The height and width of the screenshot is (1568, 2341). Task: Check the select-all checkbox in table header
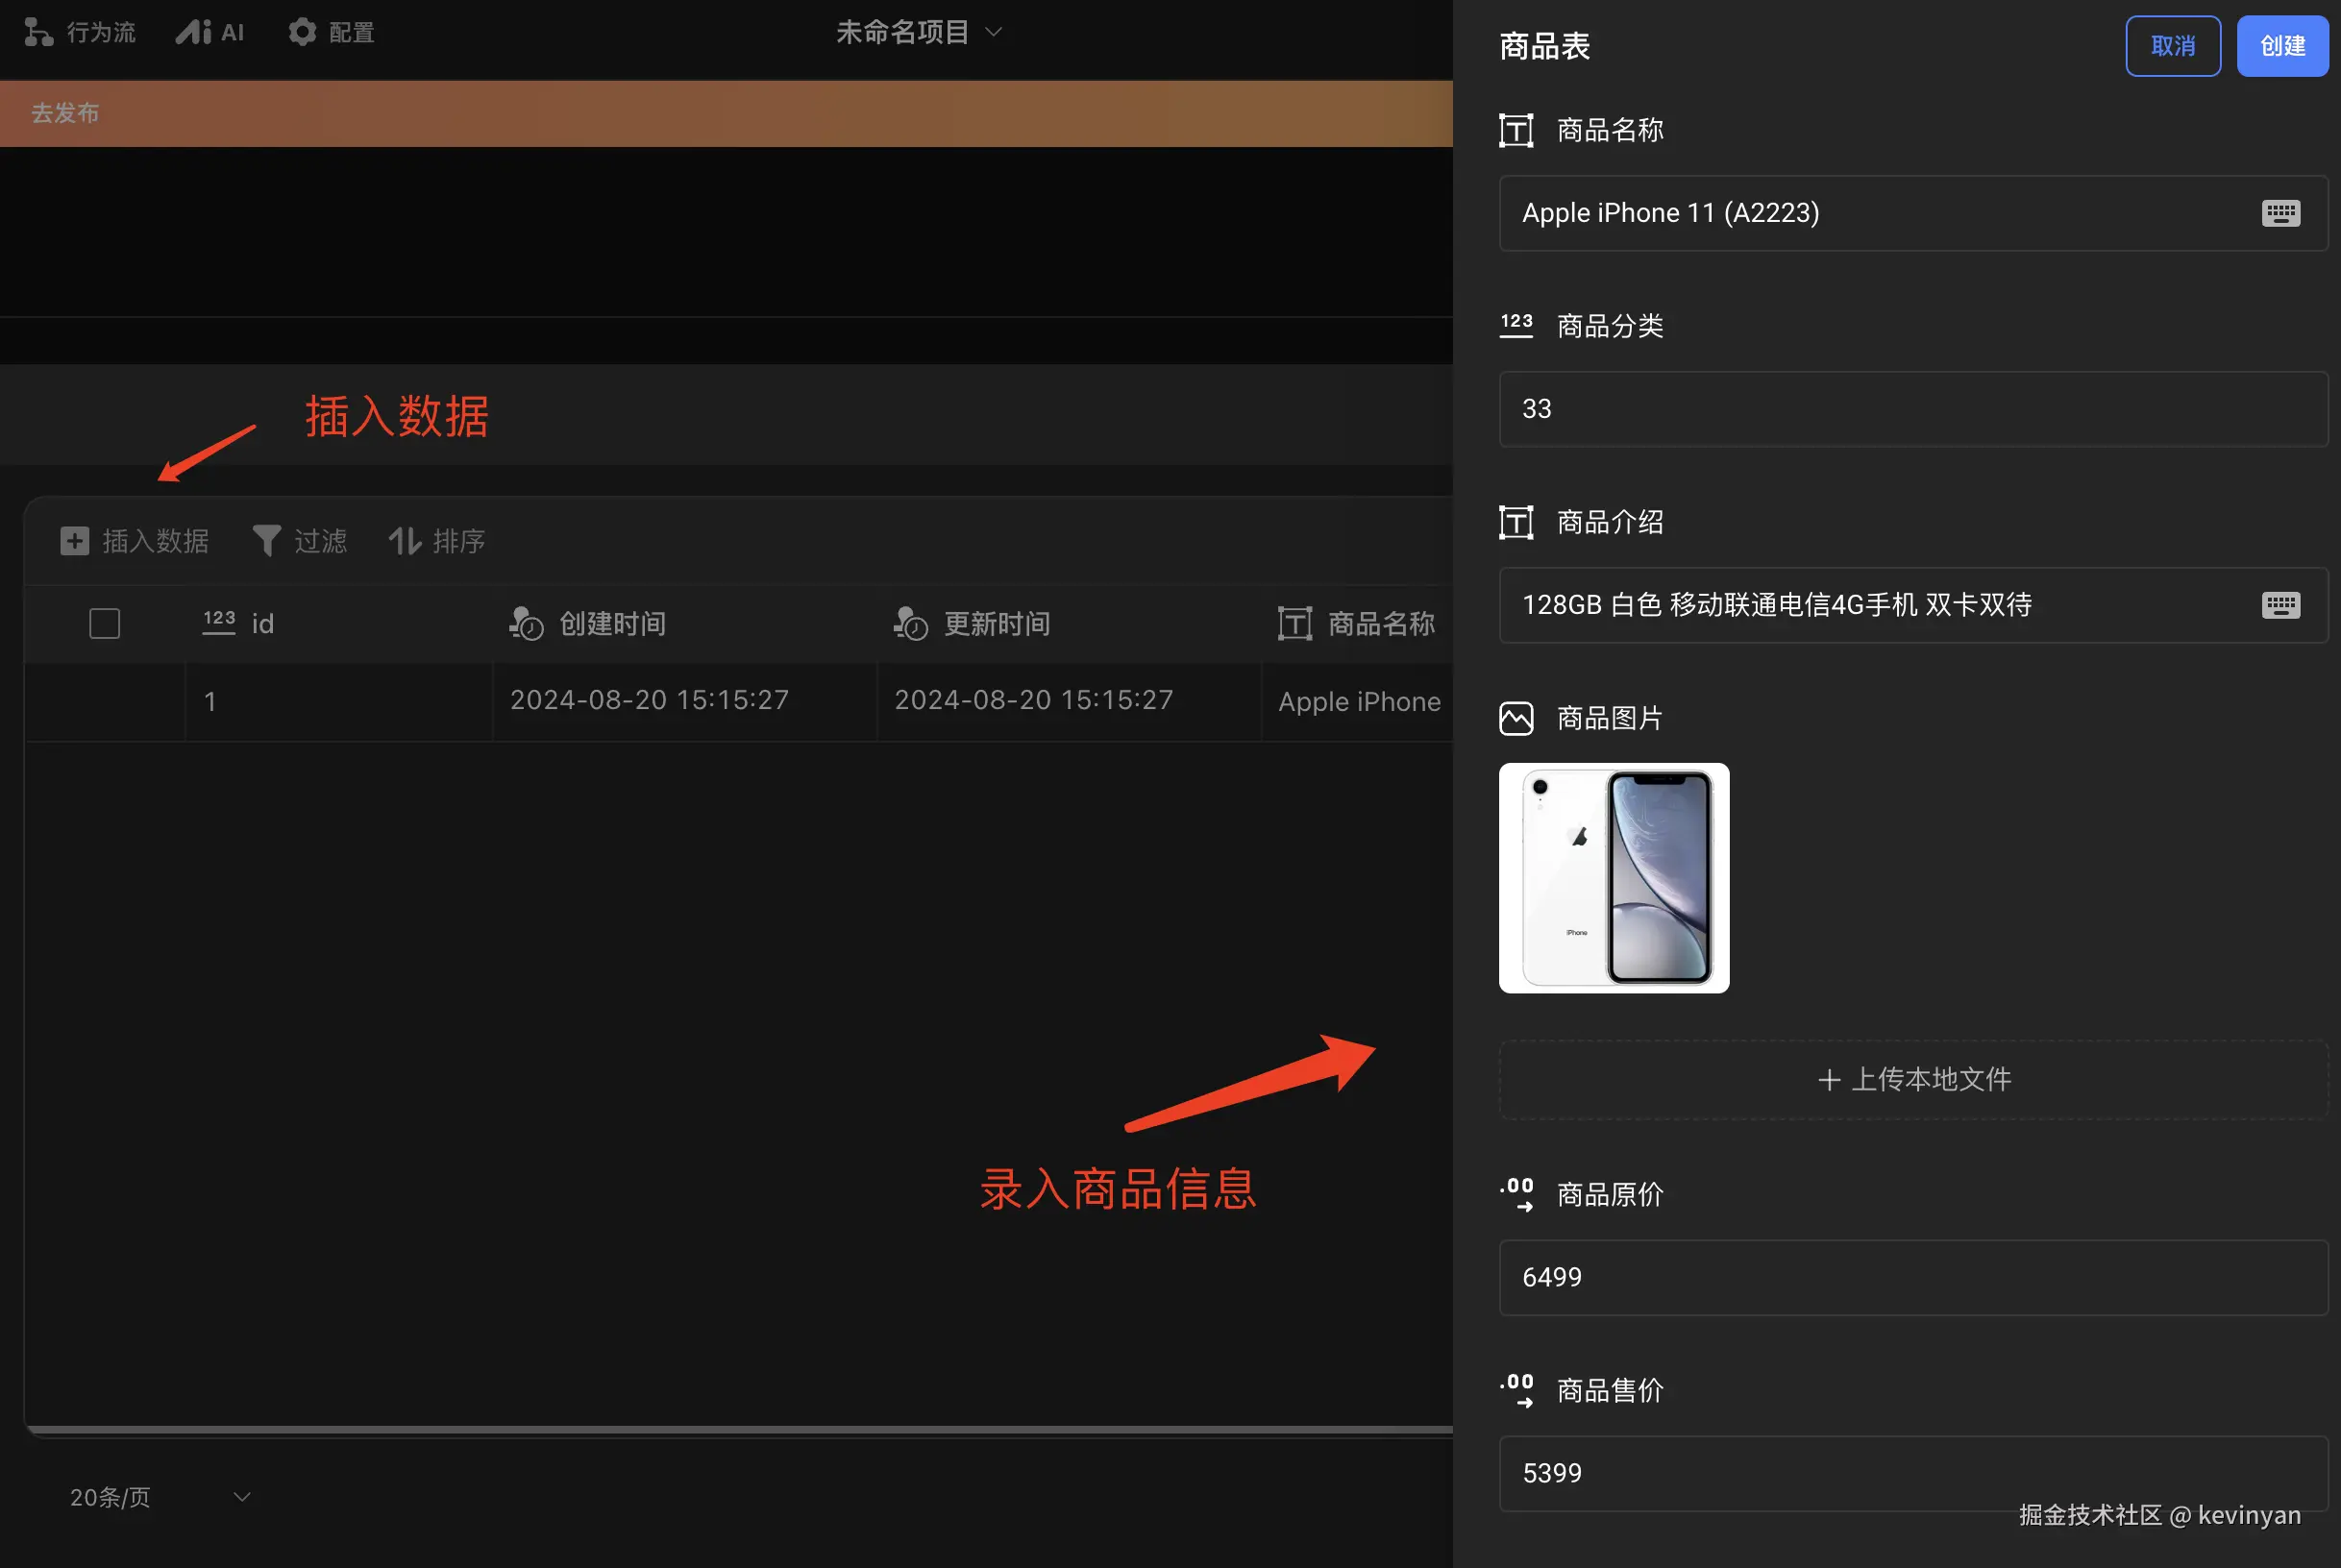pos(104,624)
